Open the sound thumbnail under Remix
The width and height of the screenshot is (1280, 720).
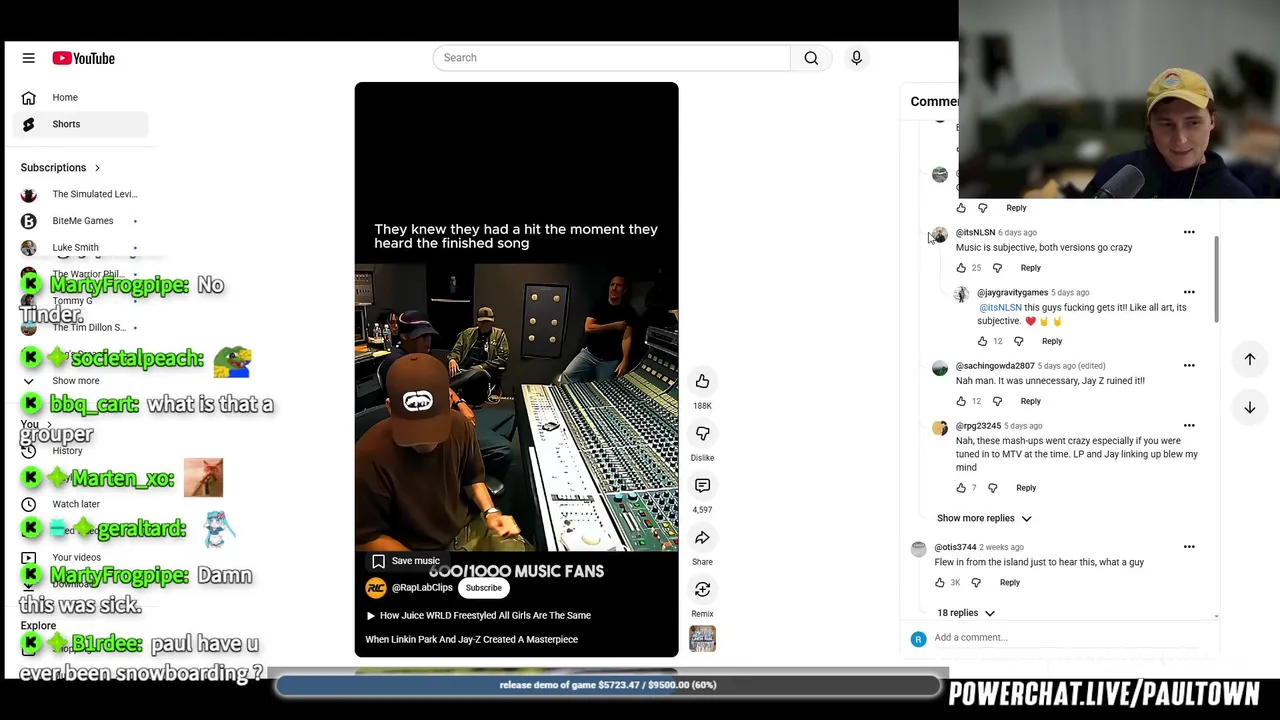702,638
